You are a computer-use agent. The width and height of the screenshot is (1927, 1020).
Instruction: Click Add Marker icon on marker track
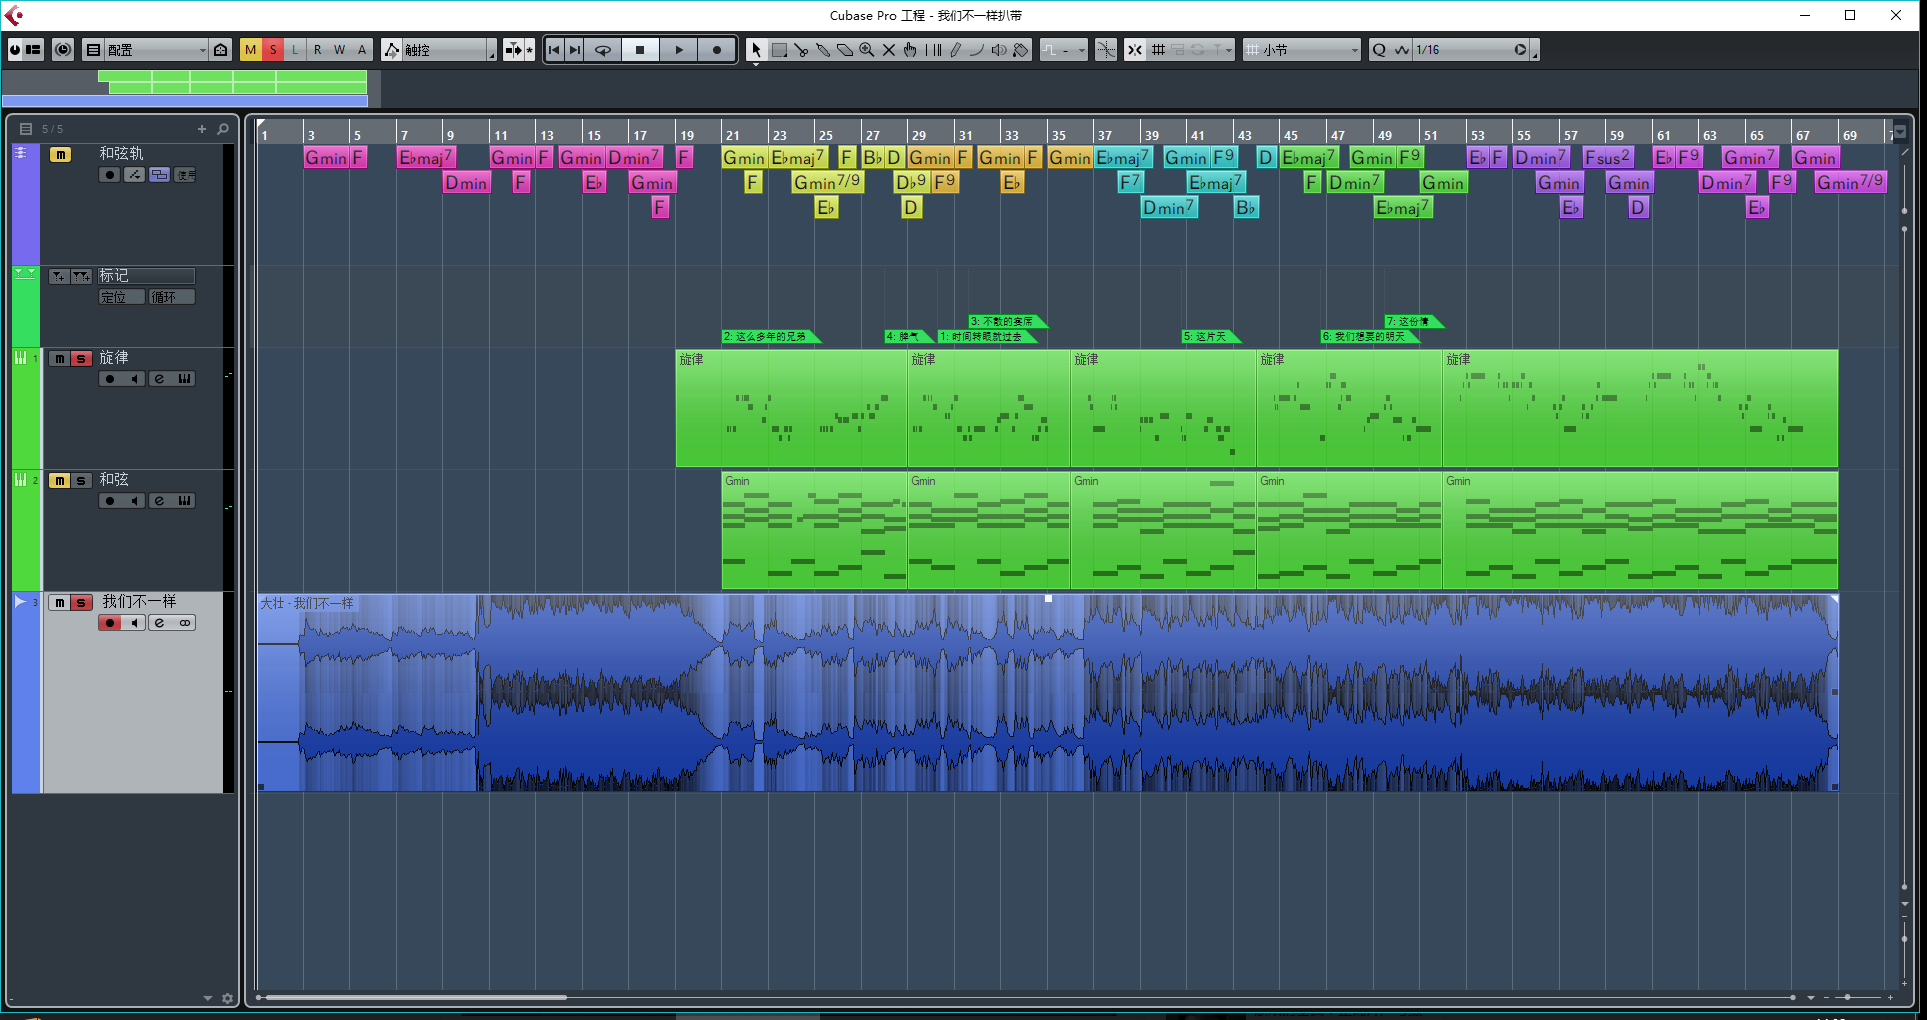pos(58,276)
